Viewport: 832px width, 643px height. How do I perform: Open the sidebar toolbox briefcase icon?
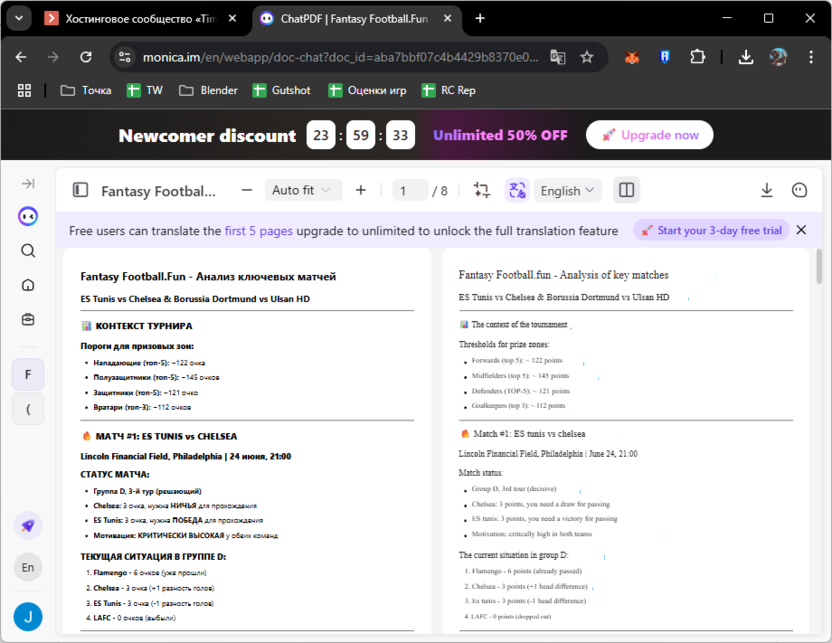28,319
